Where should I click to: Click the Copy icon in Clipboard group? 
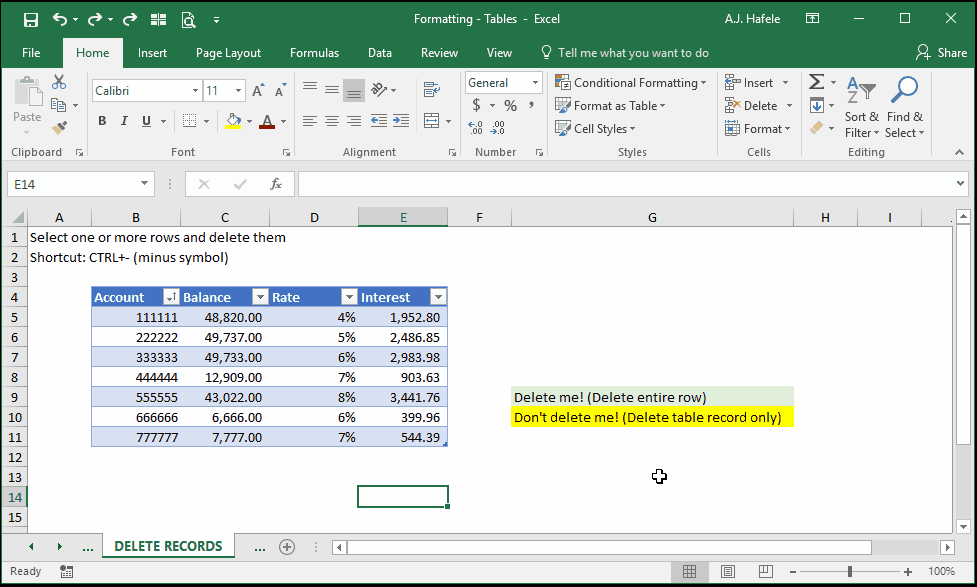click(59, 105)
